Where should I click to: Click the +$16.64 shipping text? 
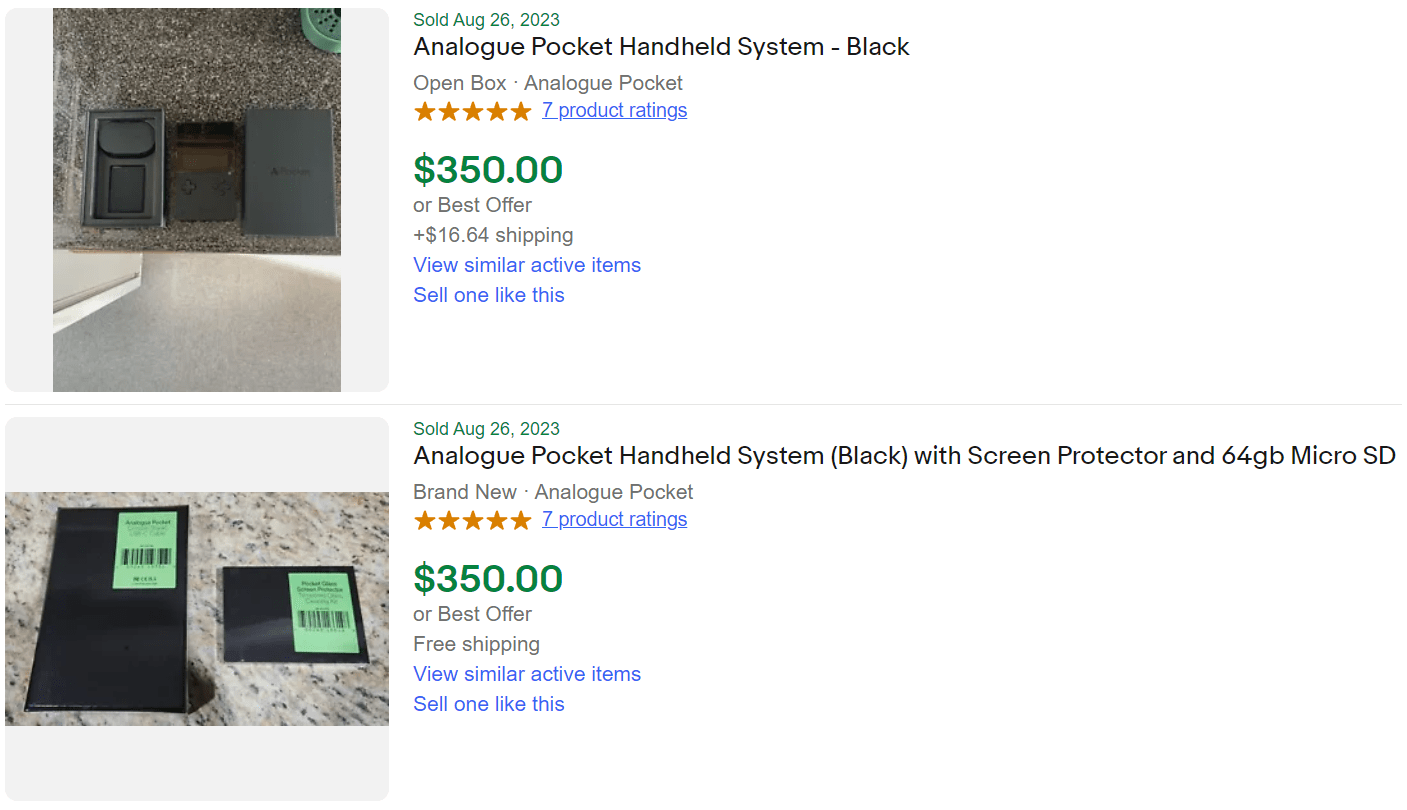pos(493,236)
